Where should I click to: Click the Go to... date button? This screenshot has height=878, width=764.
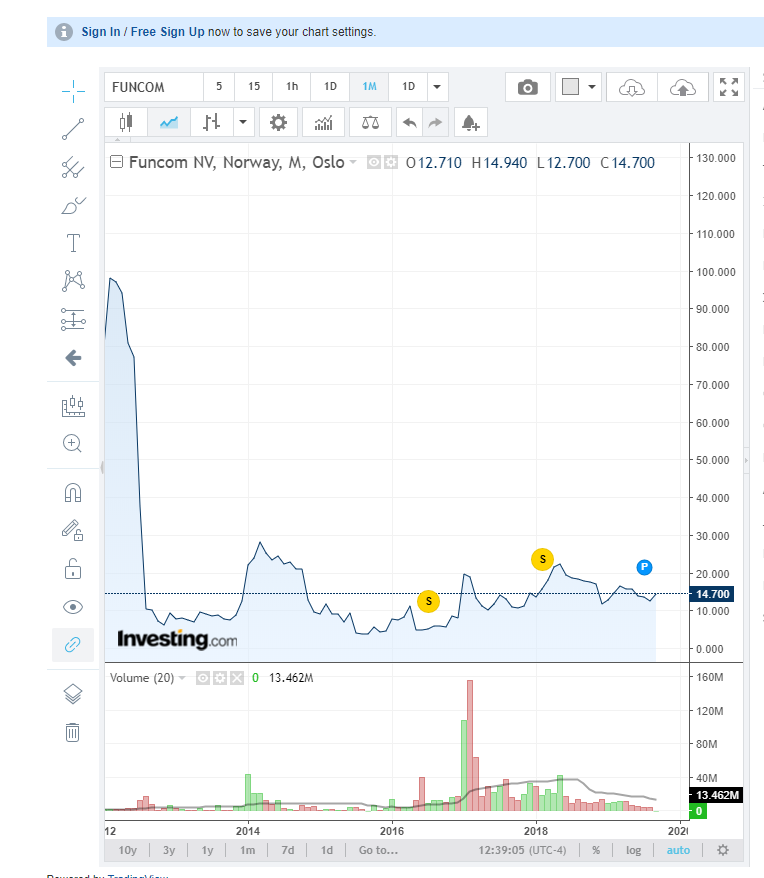tap(379, 850)
